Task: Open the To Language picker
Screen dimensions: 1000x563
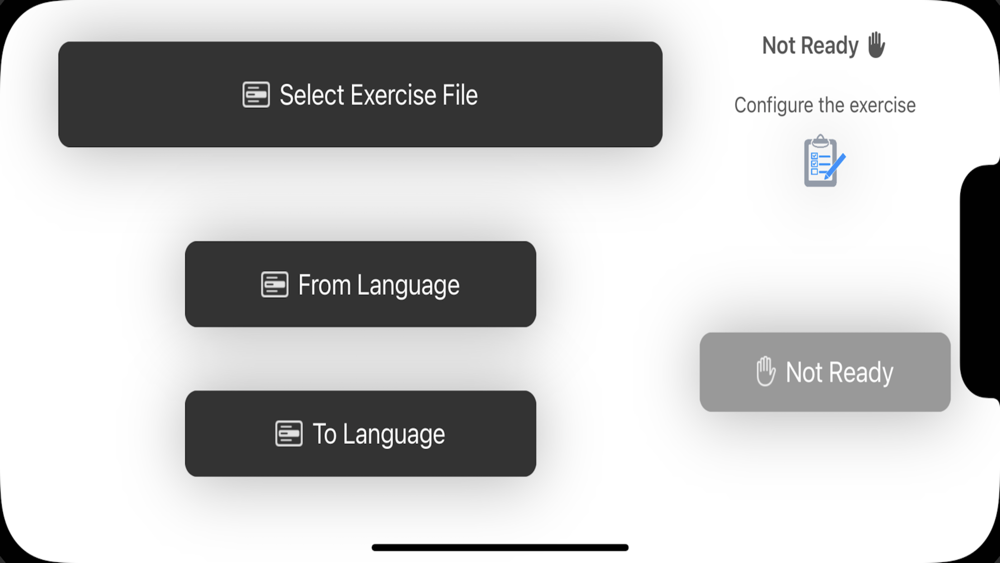Action: point(360,434)
